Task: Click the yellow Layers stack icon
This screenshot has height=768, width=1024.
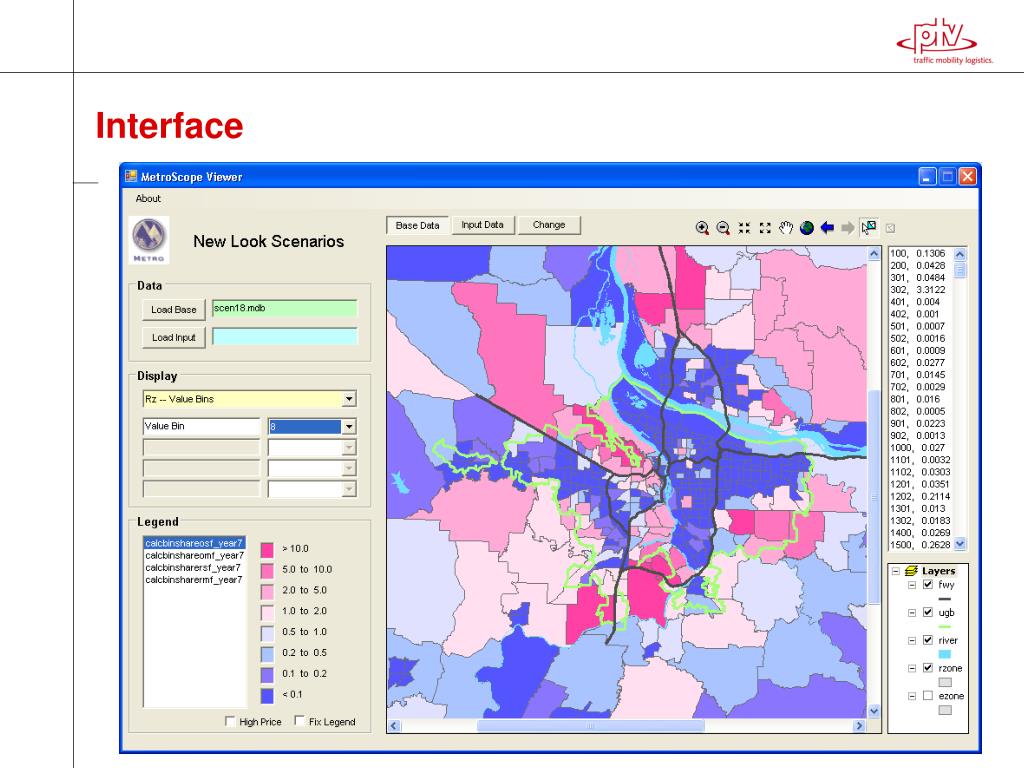Action: (x=911, y=571)
